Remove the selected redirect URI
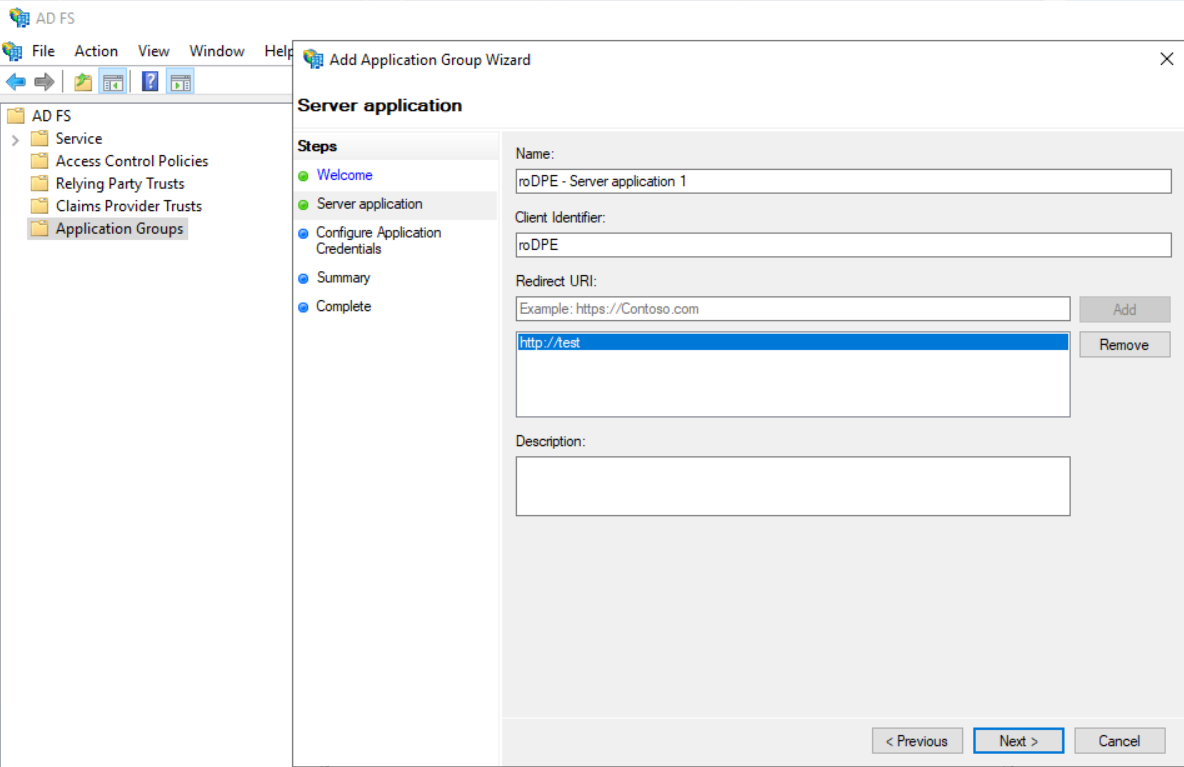 coord(1124,345)
